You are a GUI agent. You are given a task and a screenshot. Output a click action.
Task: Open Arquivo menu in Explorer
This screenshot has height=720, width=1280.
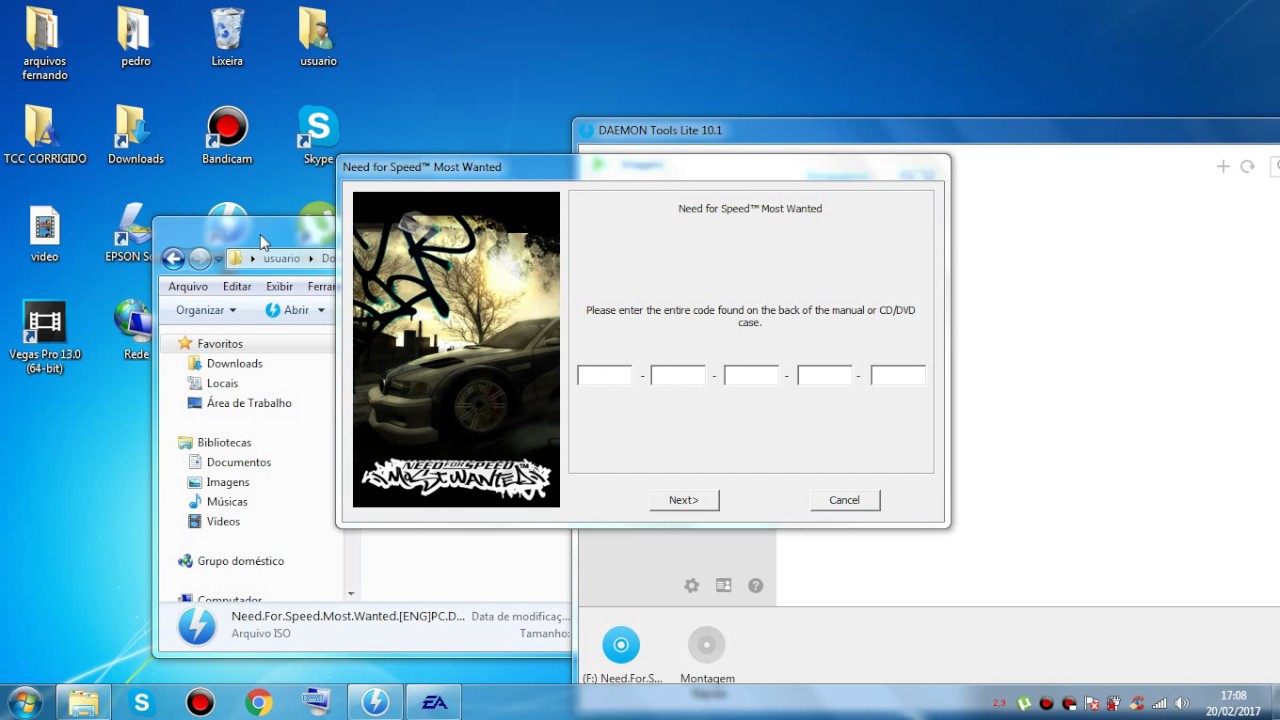(x=188, y=286)
